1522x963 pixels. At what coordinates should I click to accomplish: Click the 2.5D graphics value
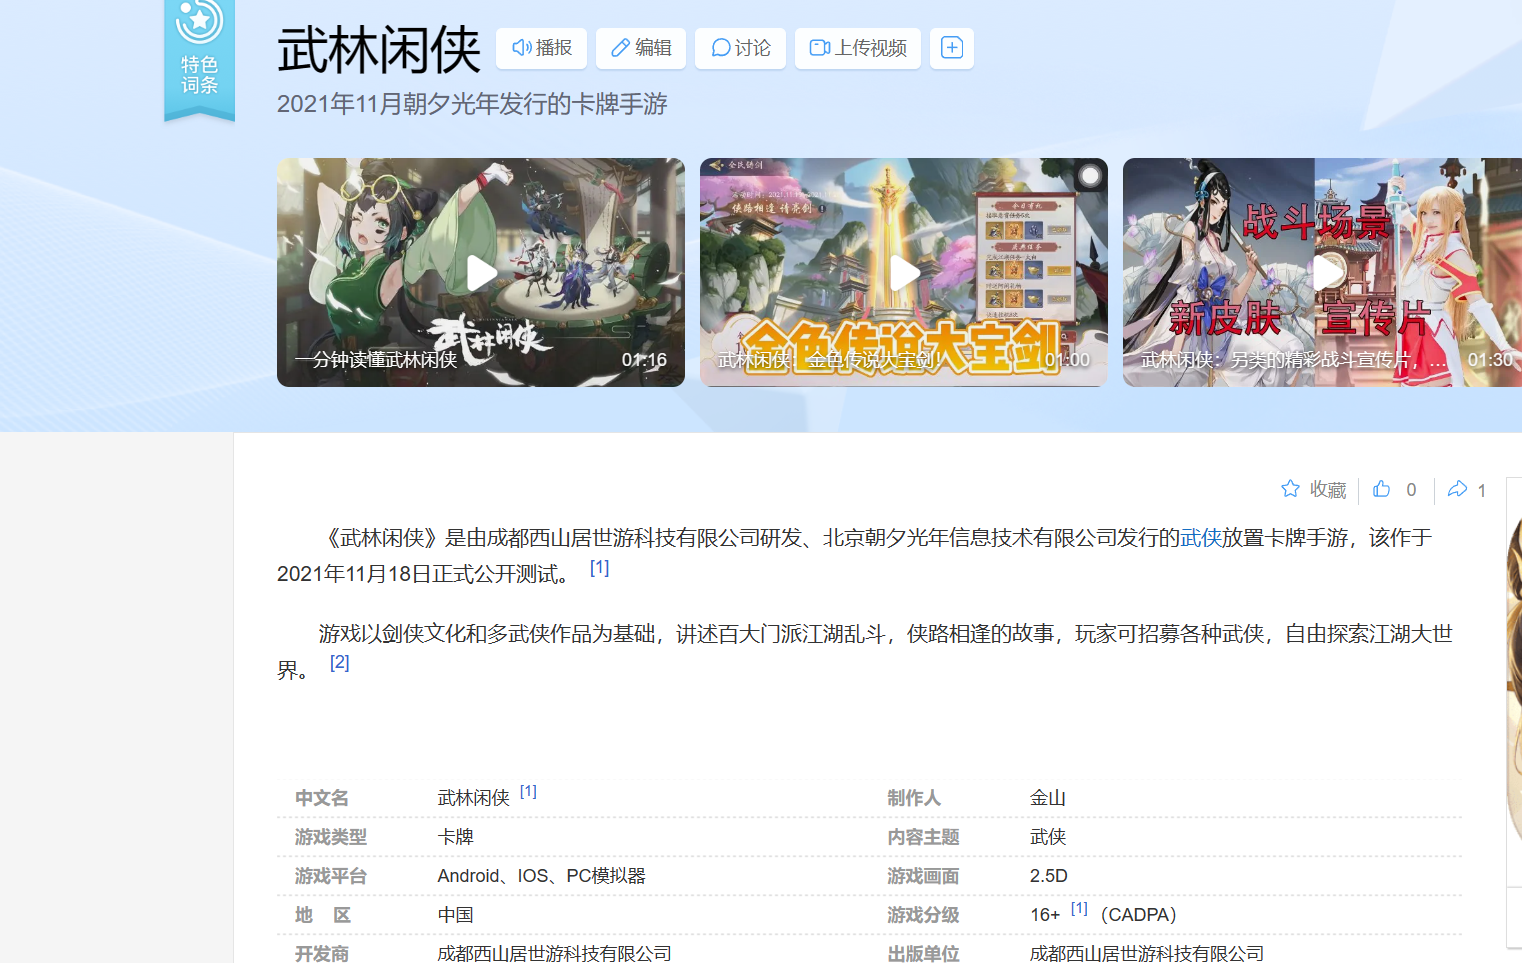point(1049,876)
